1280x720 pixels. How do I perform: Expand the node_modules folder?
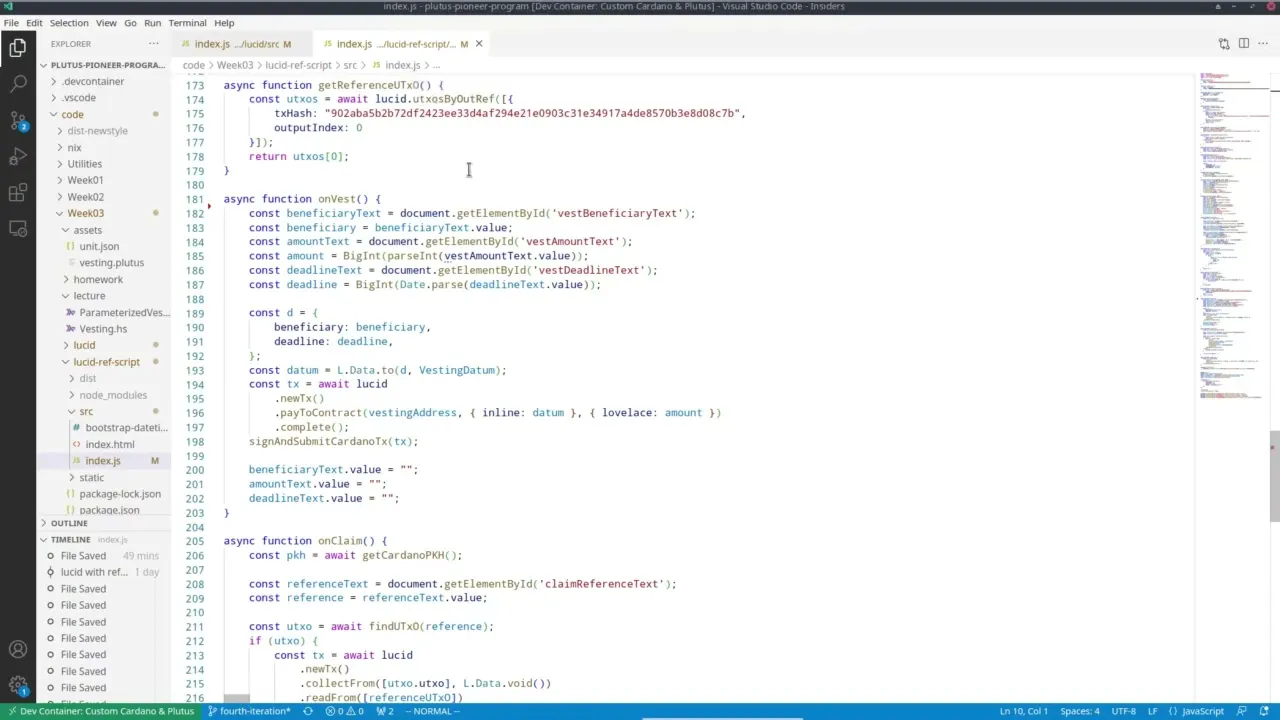tap(112, 395)
